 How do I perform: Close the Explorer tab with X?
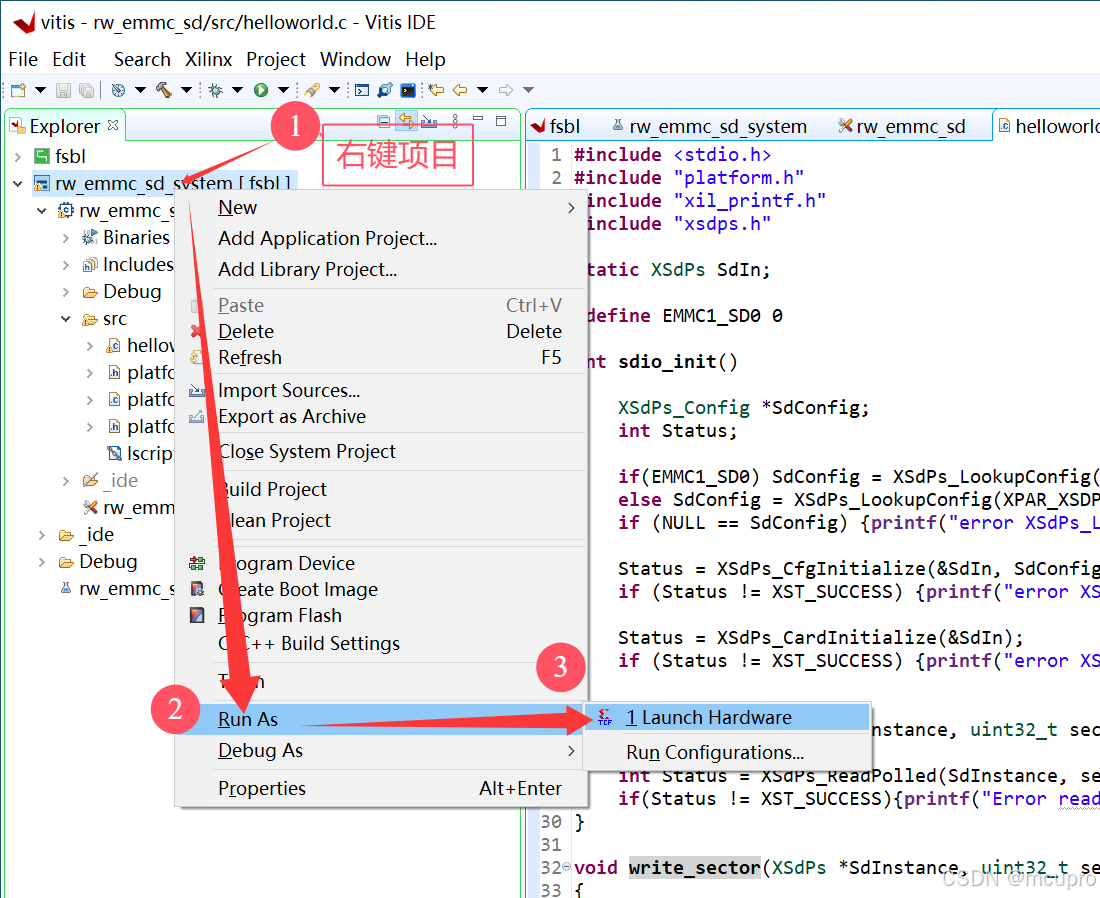coord(113,126)
